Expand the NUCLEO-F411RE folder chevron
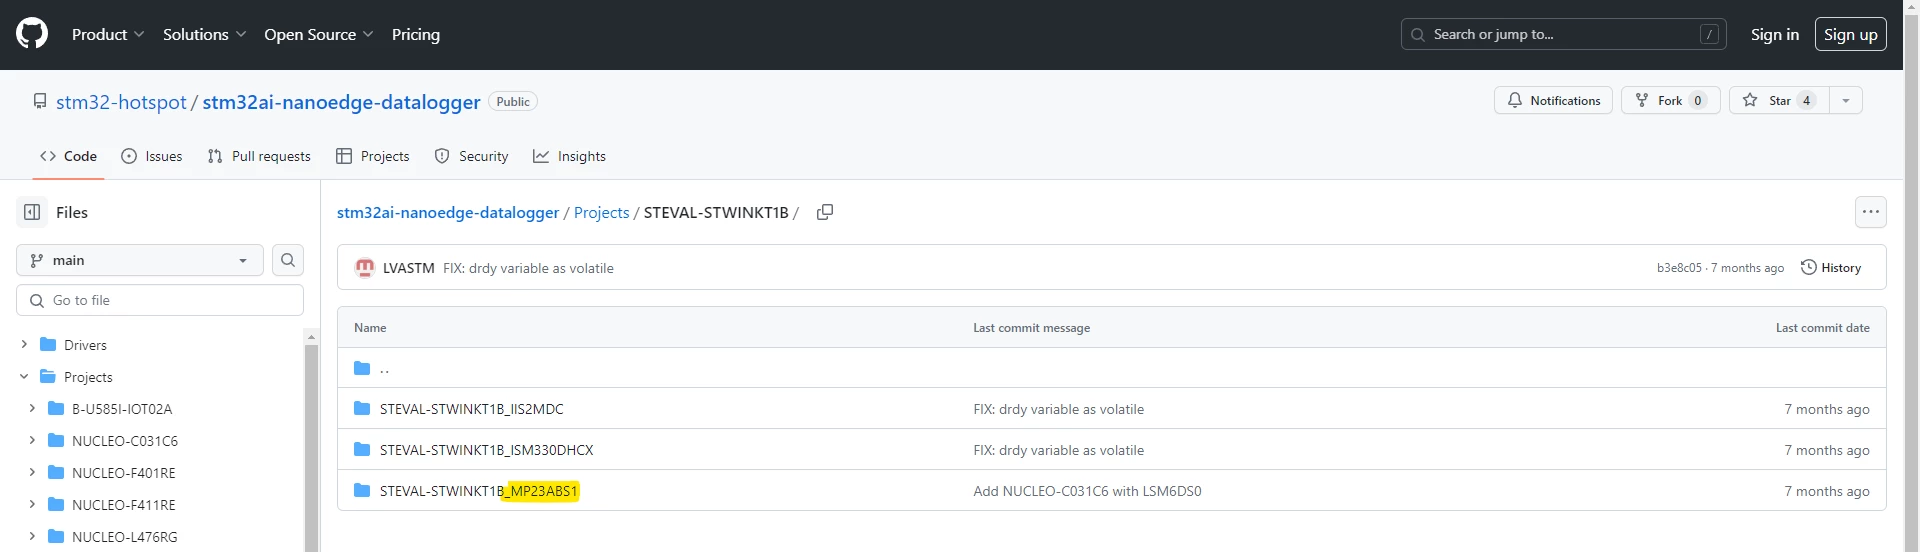Screen dimensions: 1920x552 [32, 504]
